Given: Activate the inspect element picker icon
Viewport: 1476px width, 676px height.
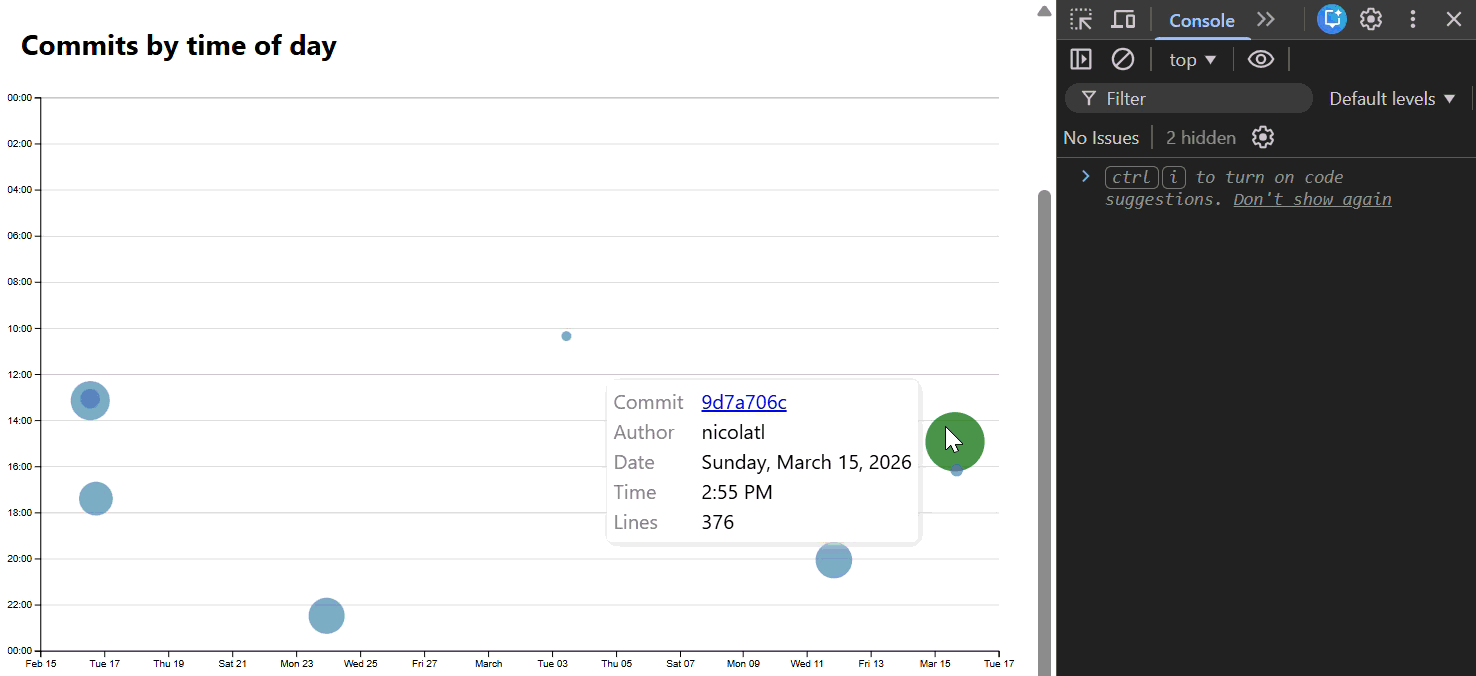Looking at the screenshot, I should [x=1081, y=20].
